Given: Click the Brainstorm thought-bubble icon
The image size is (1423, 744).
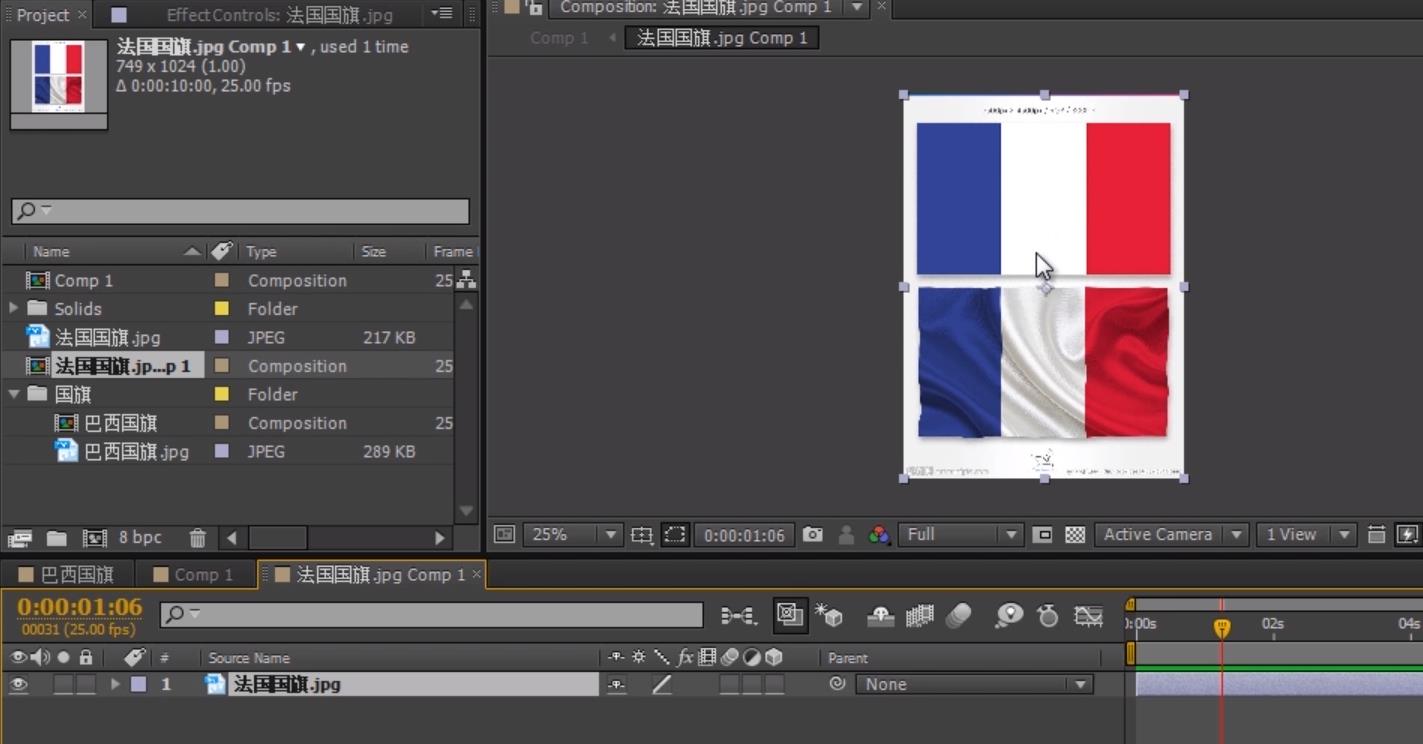Looking at the screenshot, I should [1009, 616].
